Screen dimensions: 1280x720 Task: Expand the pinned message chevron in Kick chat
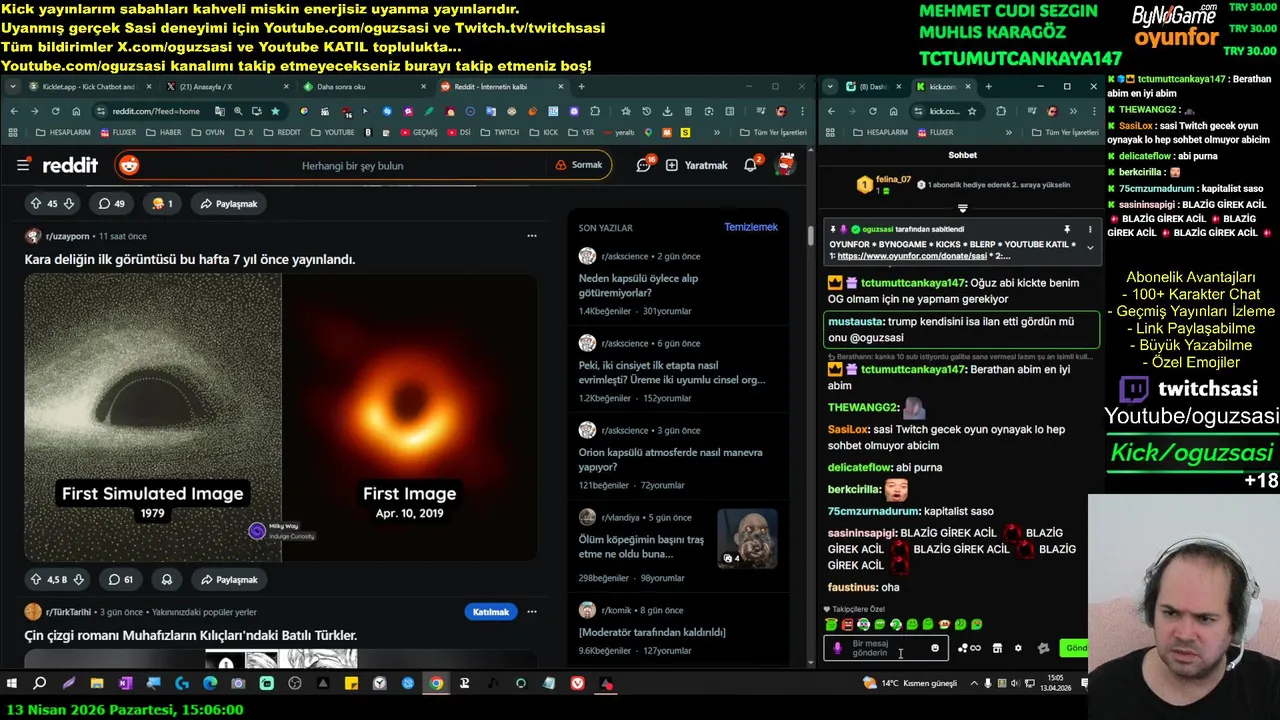point(1090,247)
